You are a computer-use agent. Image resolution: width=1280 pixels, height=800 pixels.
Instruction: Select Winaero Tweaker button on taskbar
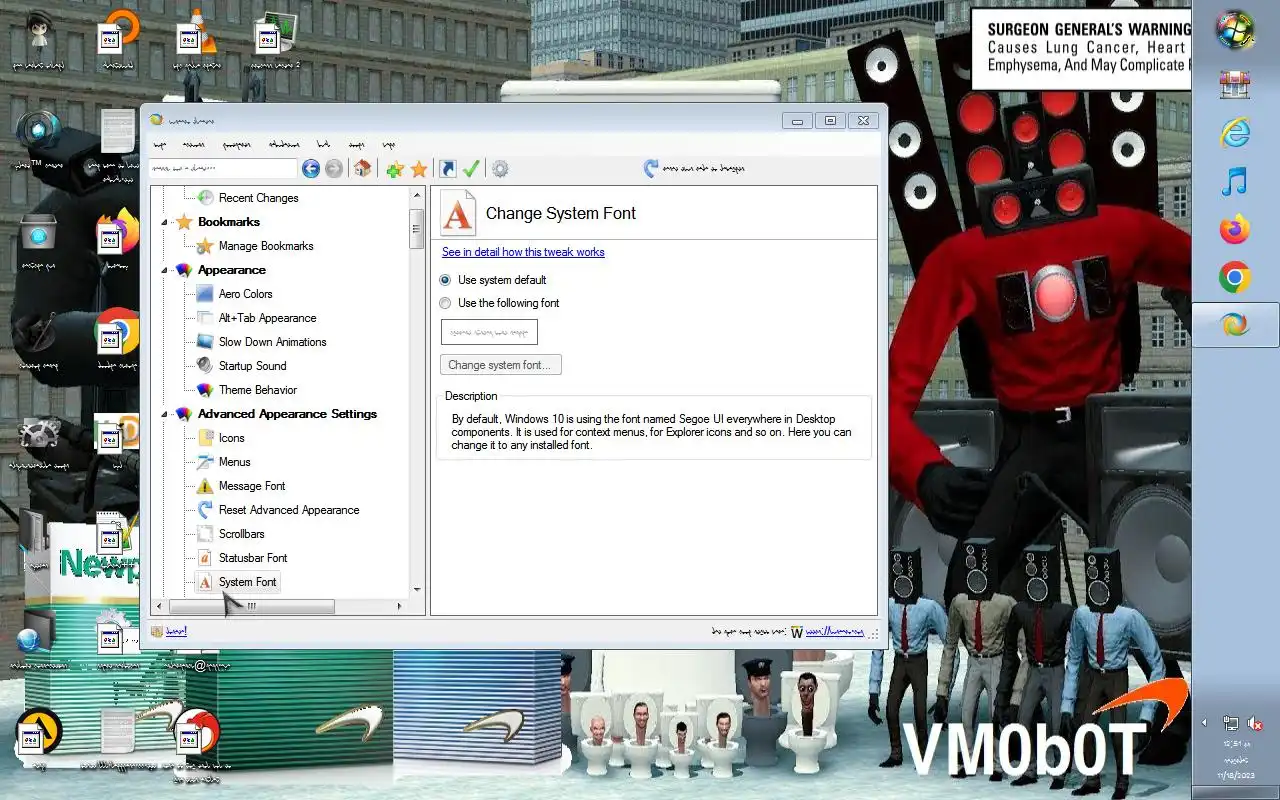(x=1235, y=325)
